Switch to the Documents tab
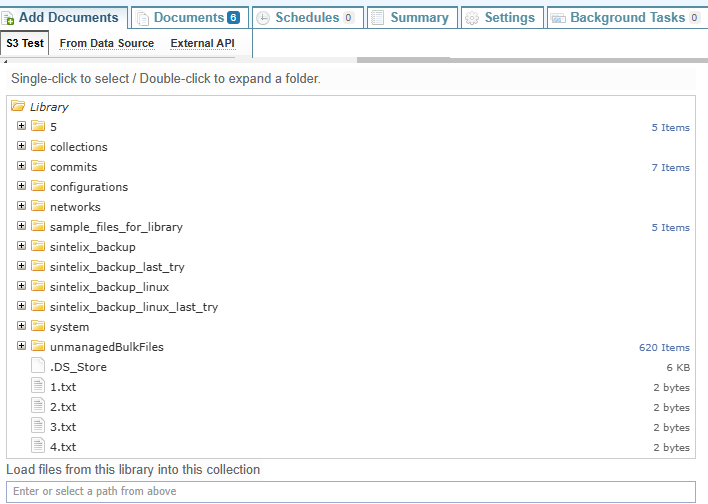Screen dimensions: 708x504 point(188,17)
